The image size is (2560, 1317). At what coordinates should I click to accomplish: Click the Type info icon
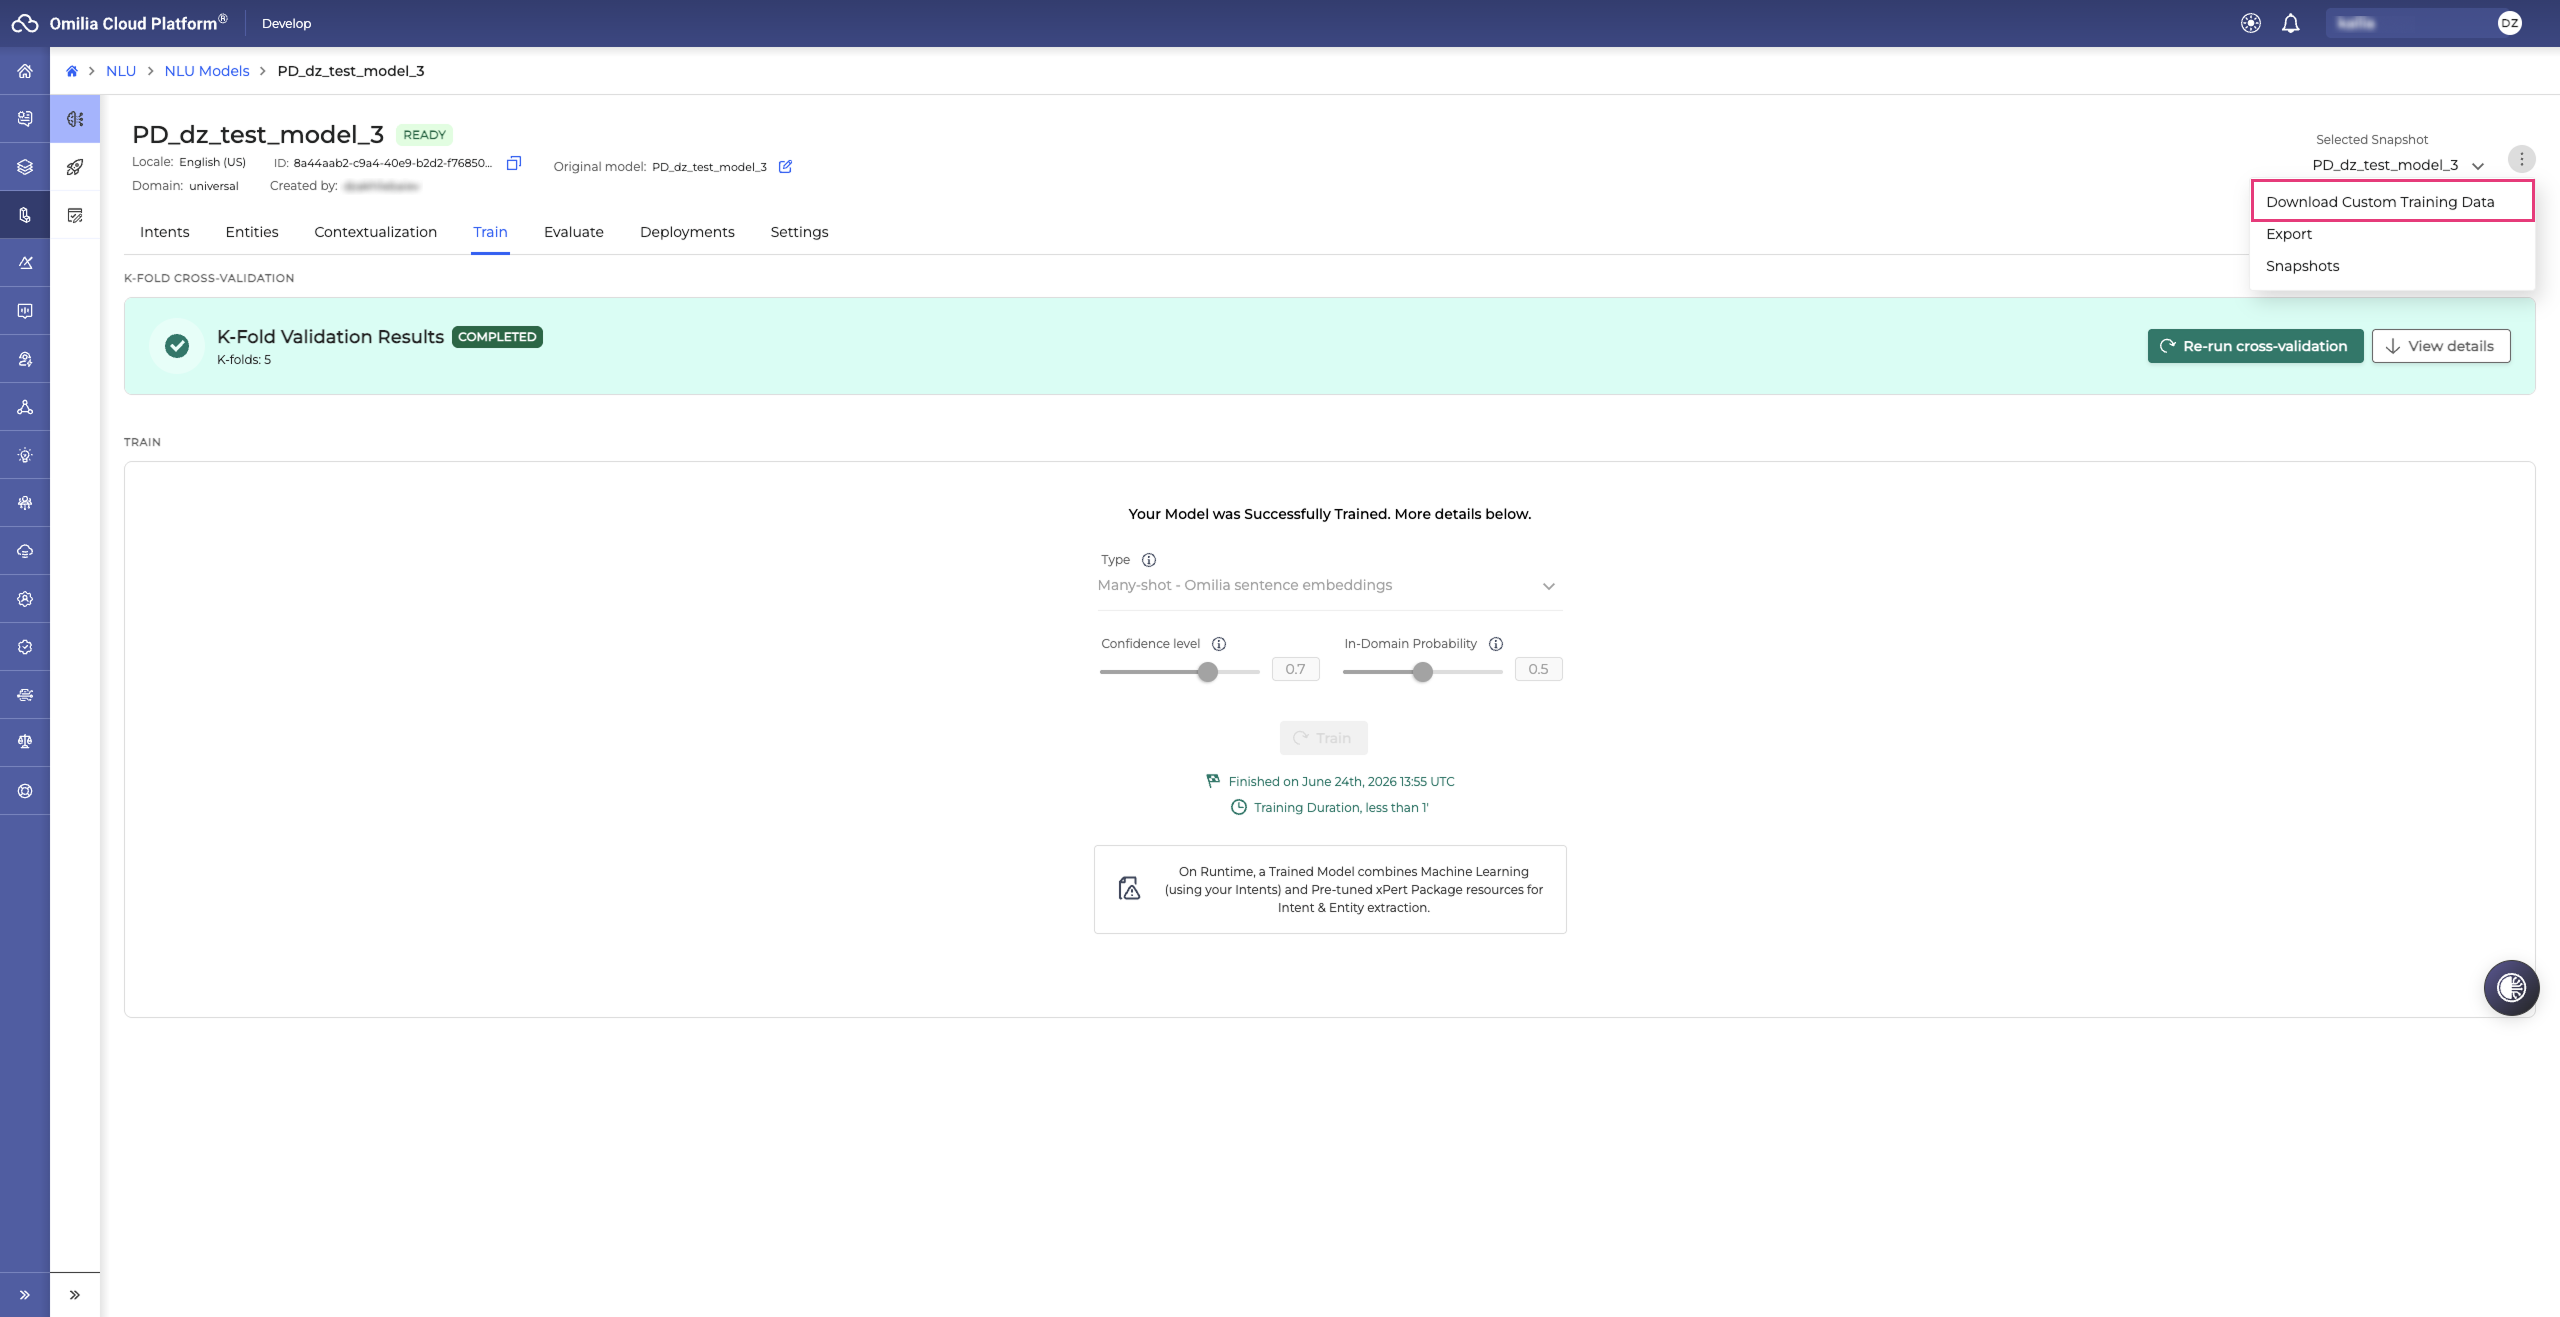1149,560
